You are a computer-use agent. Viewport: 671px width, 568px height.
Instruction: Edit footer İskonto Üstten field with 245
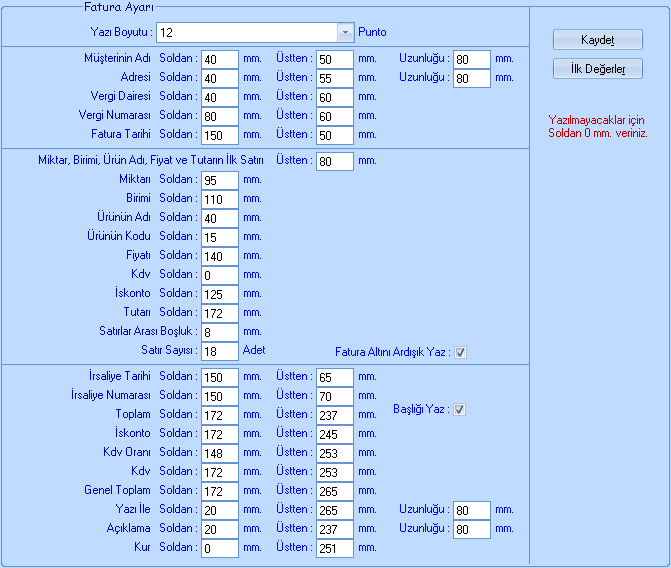point(335,434)
